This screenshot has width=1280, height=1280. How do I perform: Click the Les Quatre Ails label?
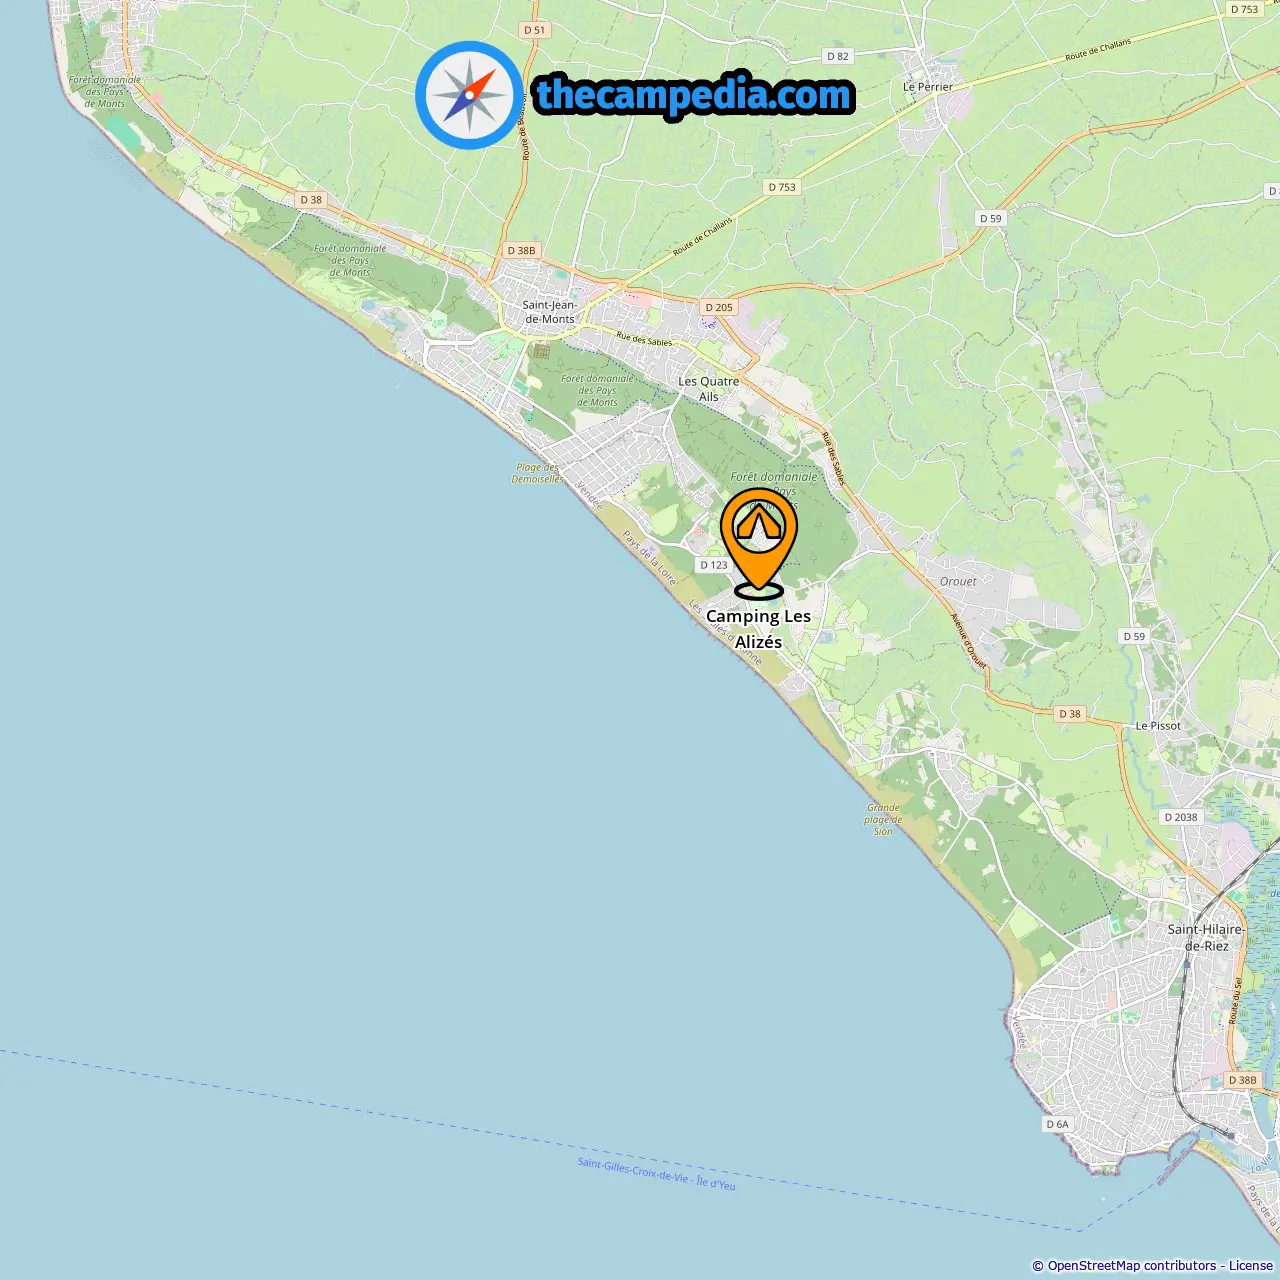coord(709,389)
